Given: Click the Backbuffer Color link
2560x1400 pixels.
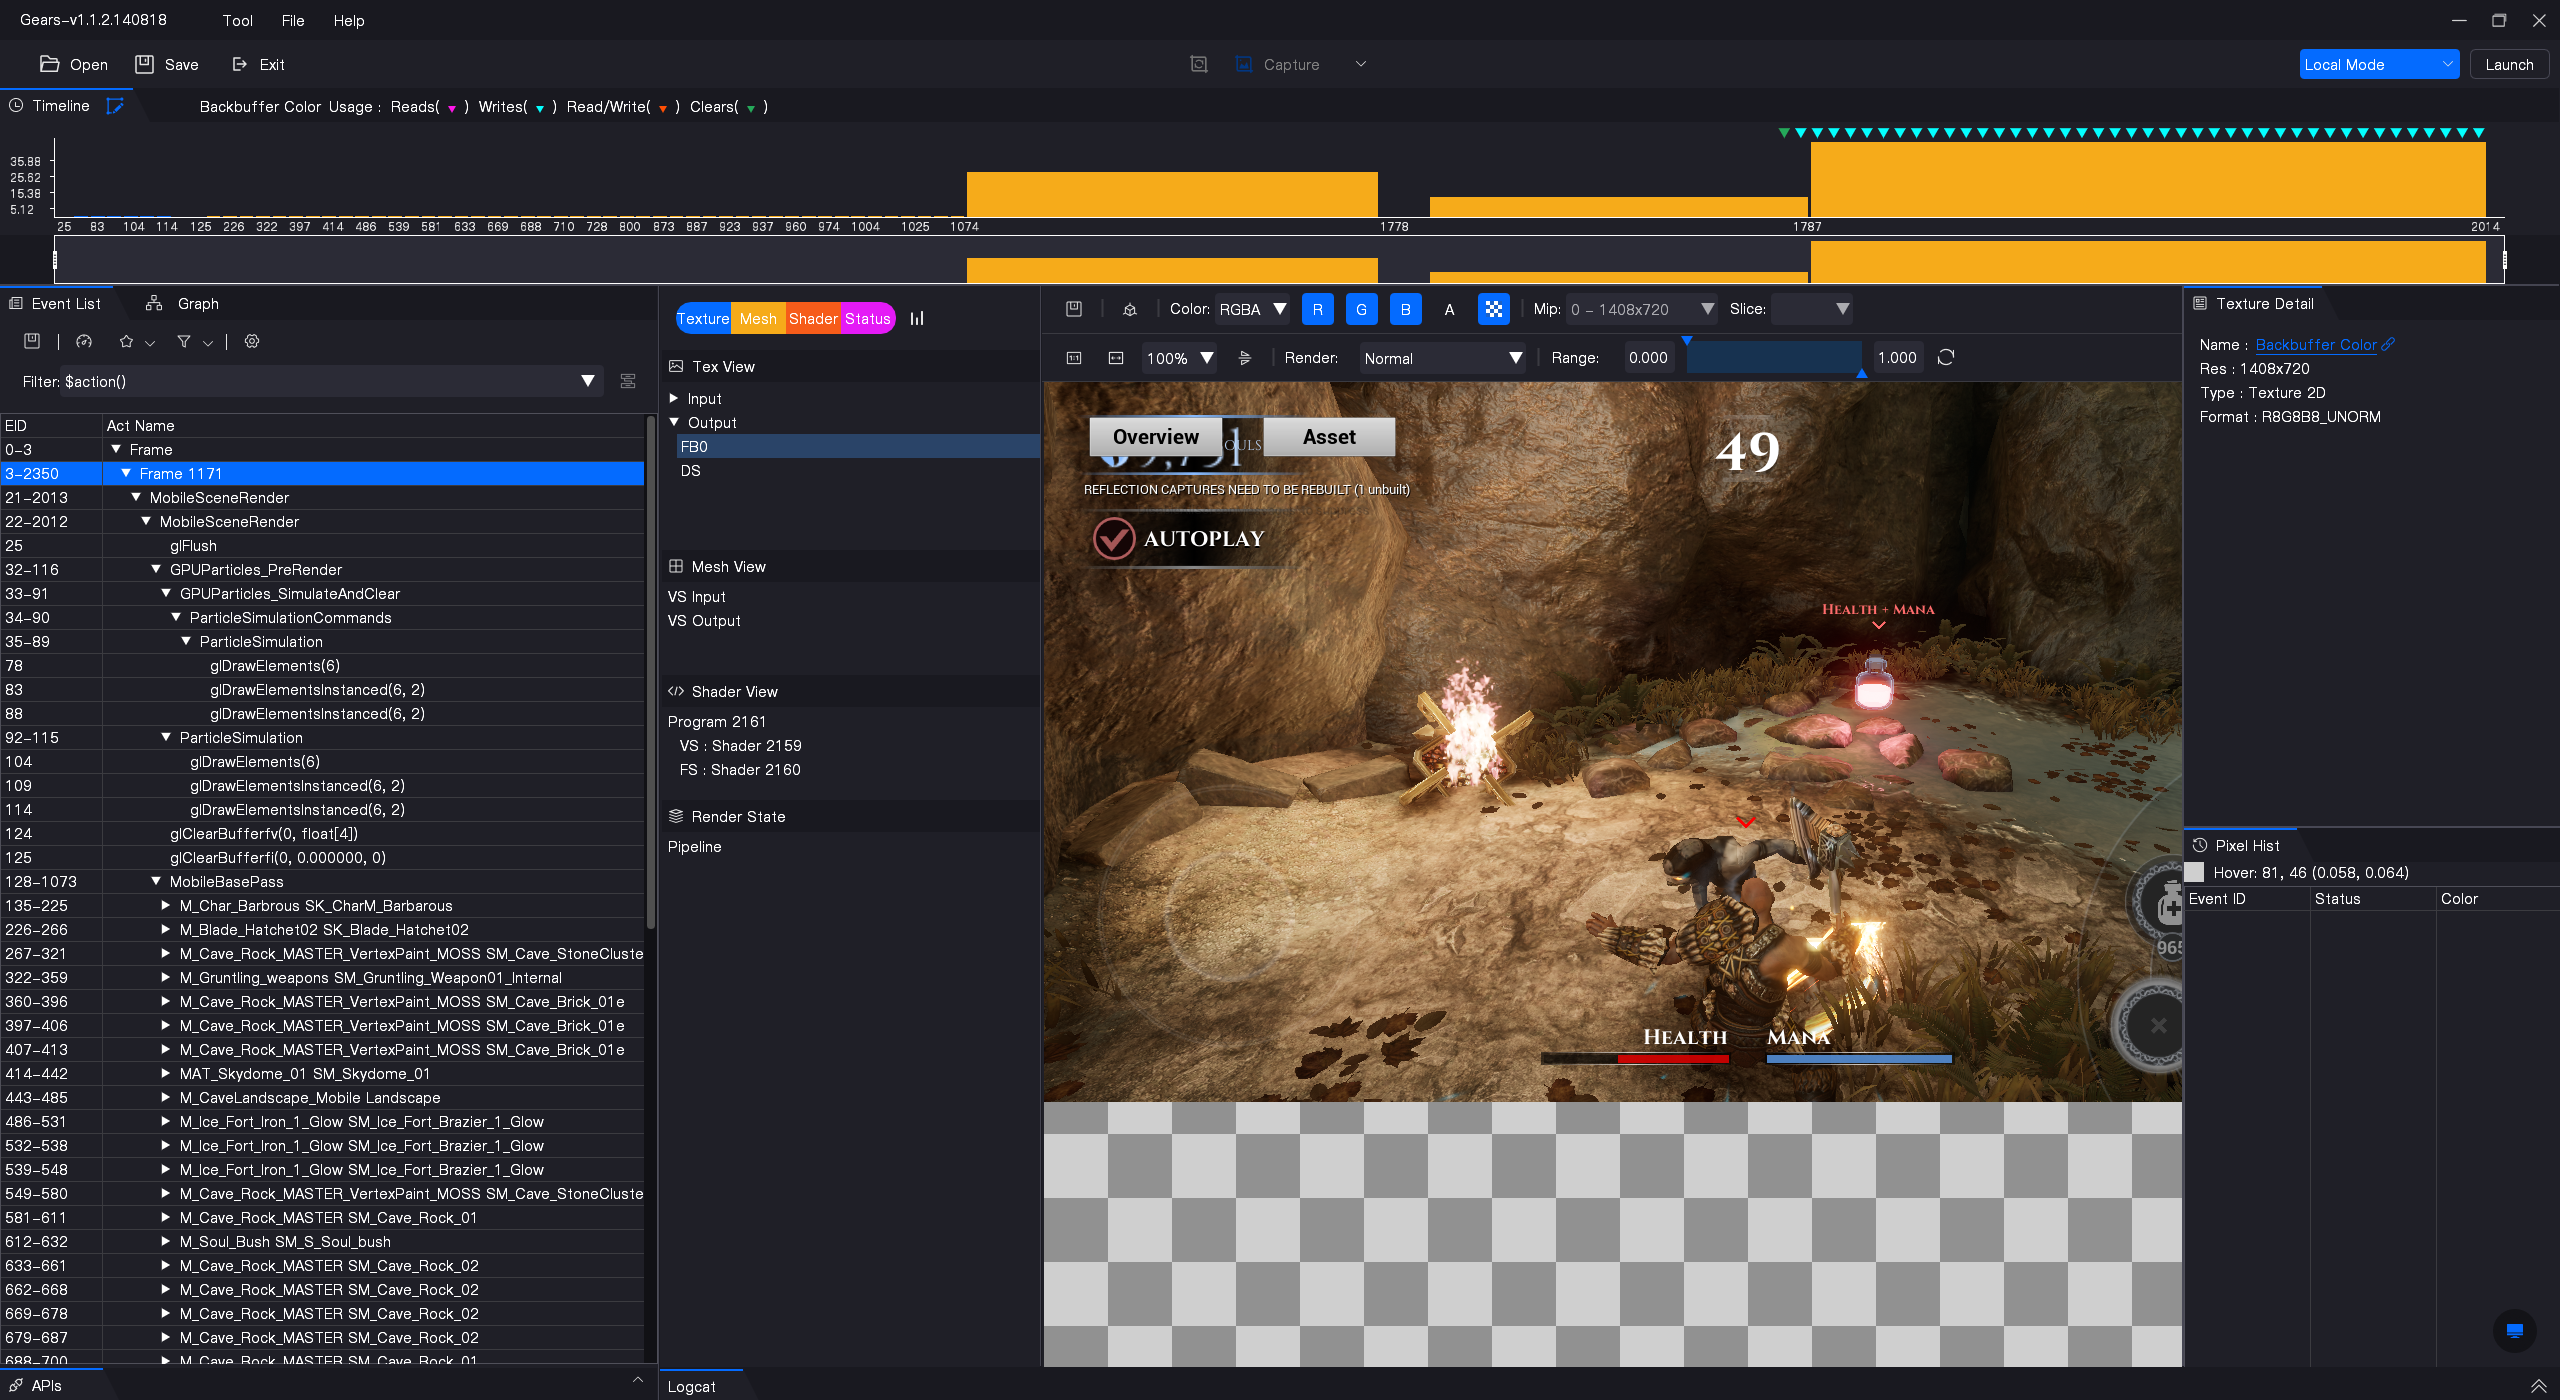Looking at the screenshot, I should (x=2316, y=344).
